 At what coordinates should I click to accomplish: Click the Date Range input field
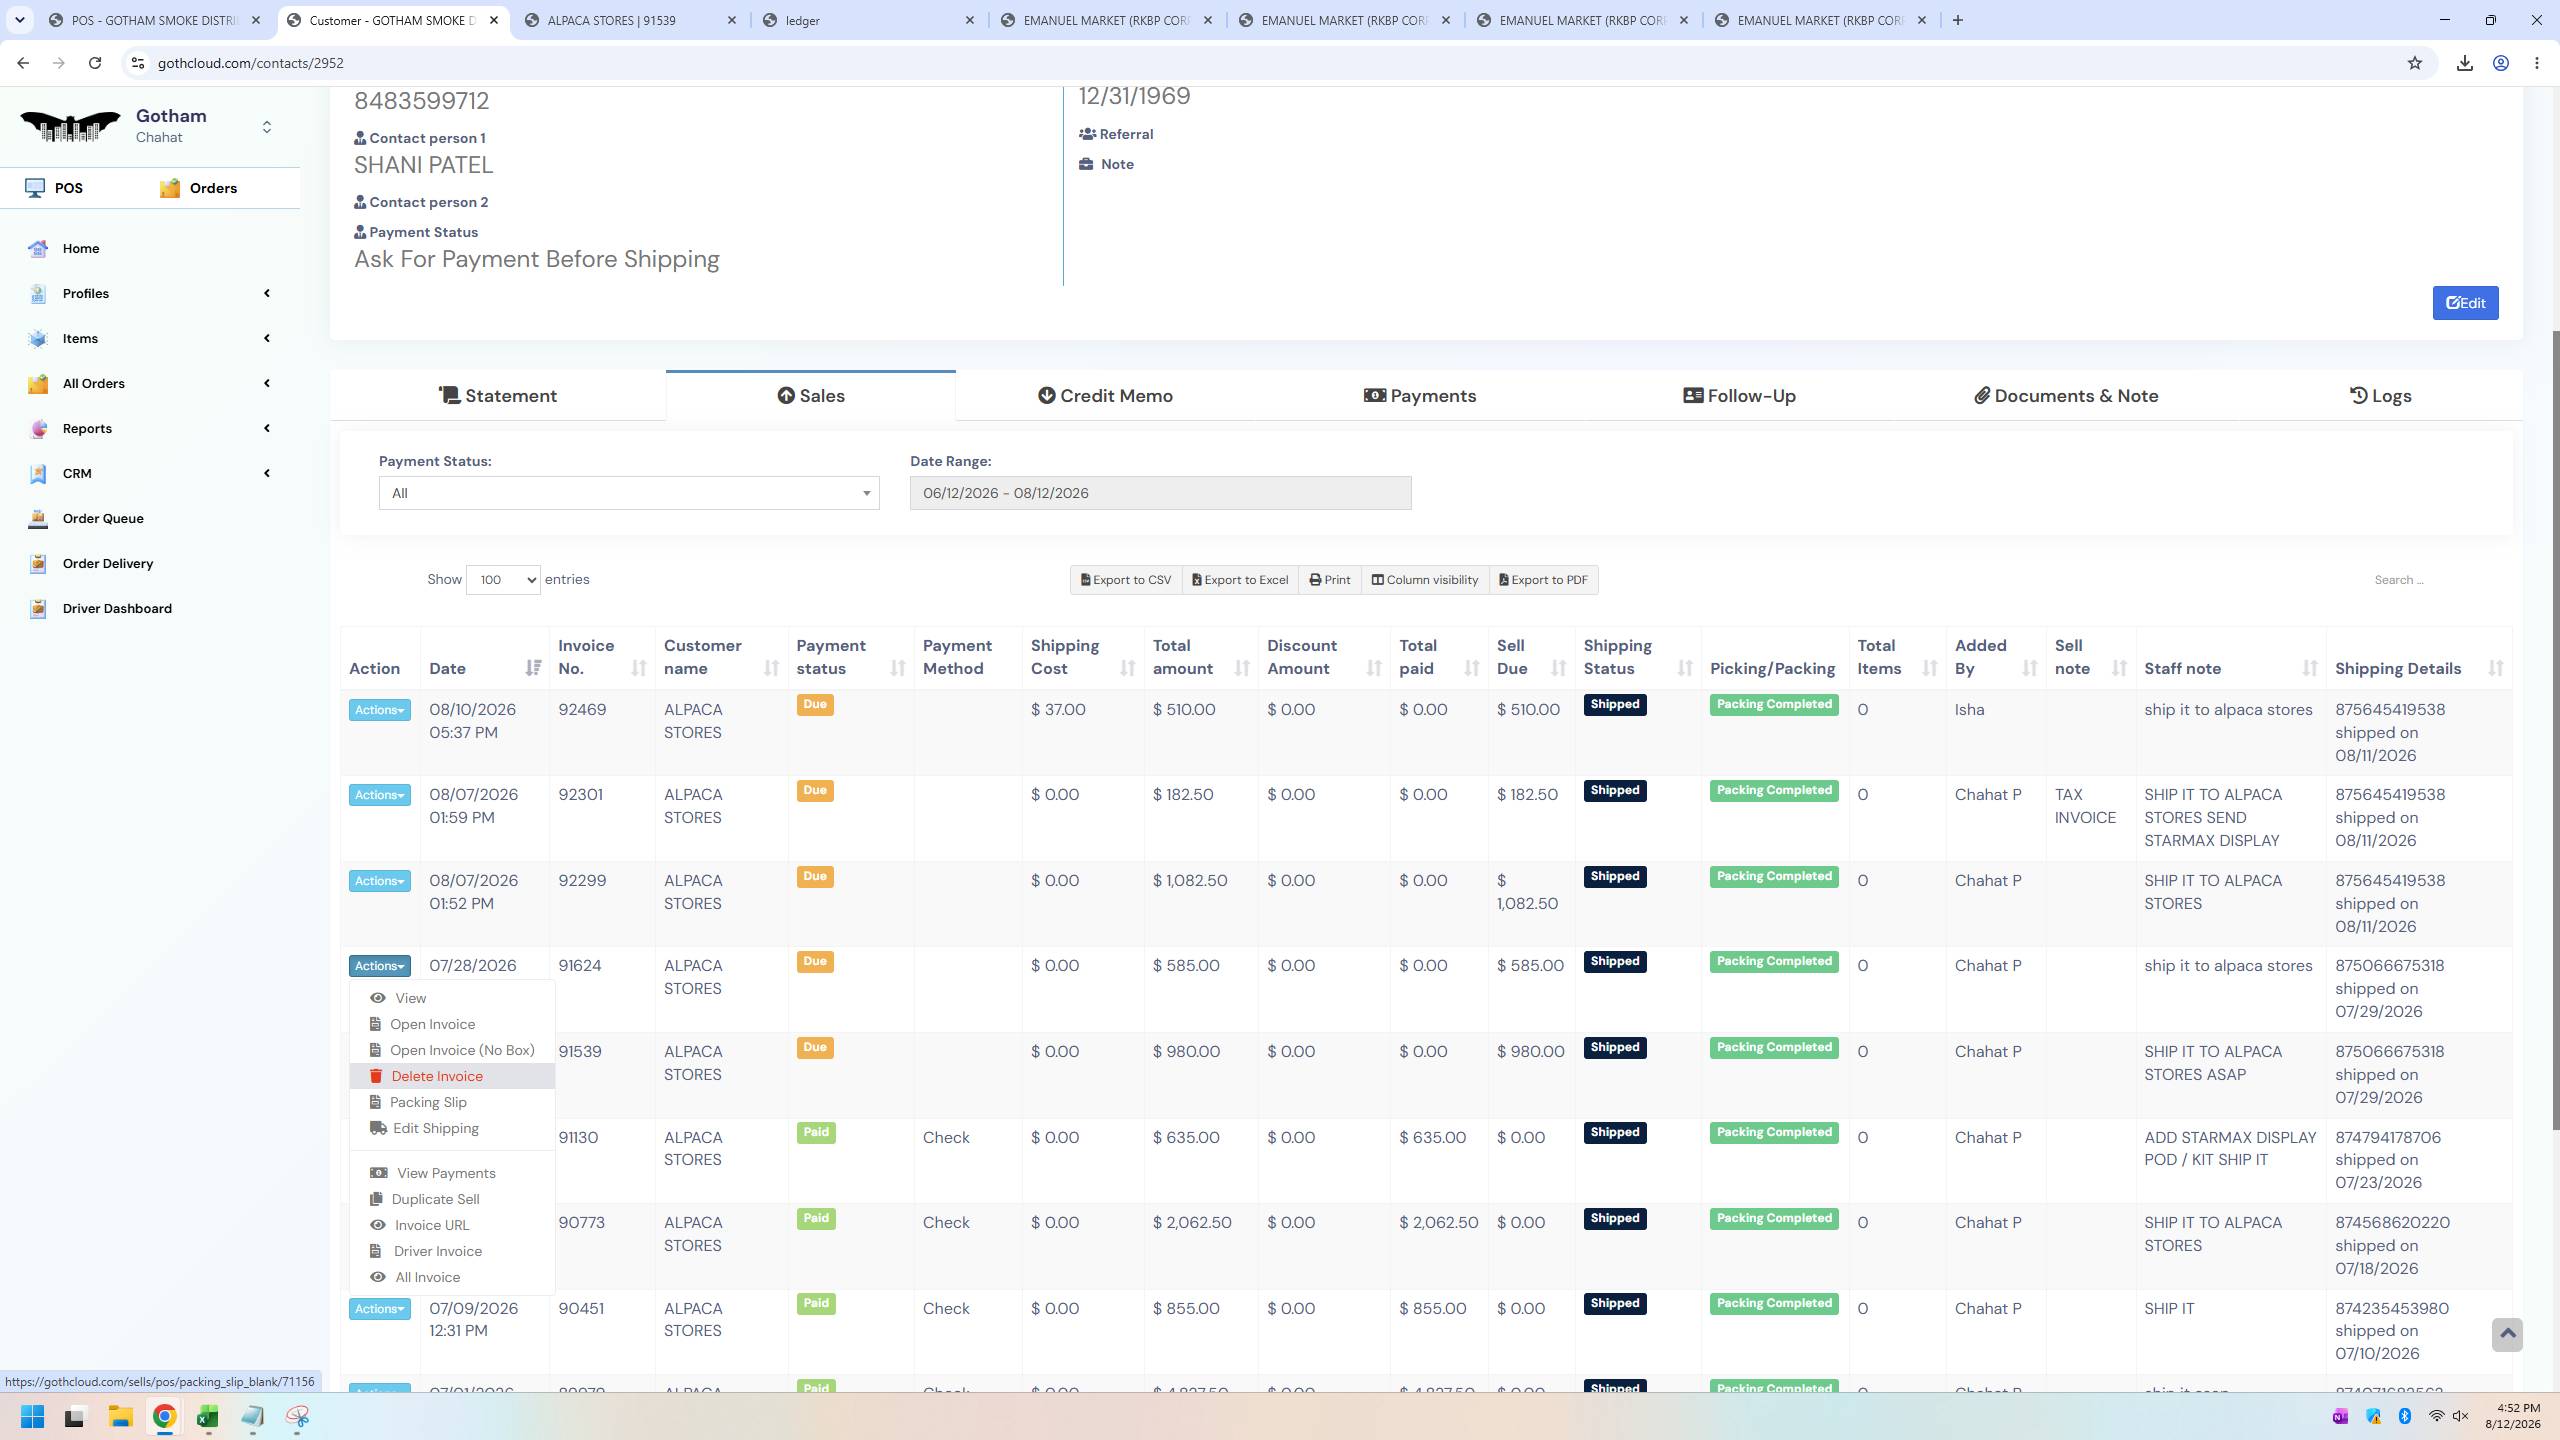1160,493
